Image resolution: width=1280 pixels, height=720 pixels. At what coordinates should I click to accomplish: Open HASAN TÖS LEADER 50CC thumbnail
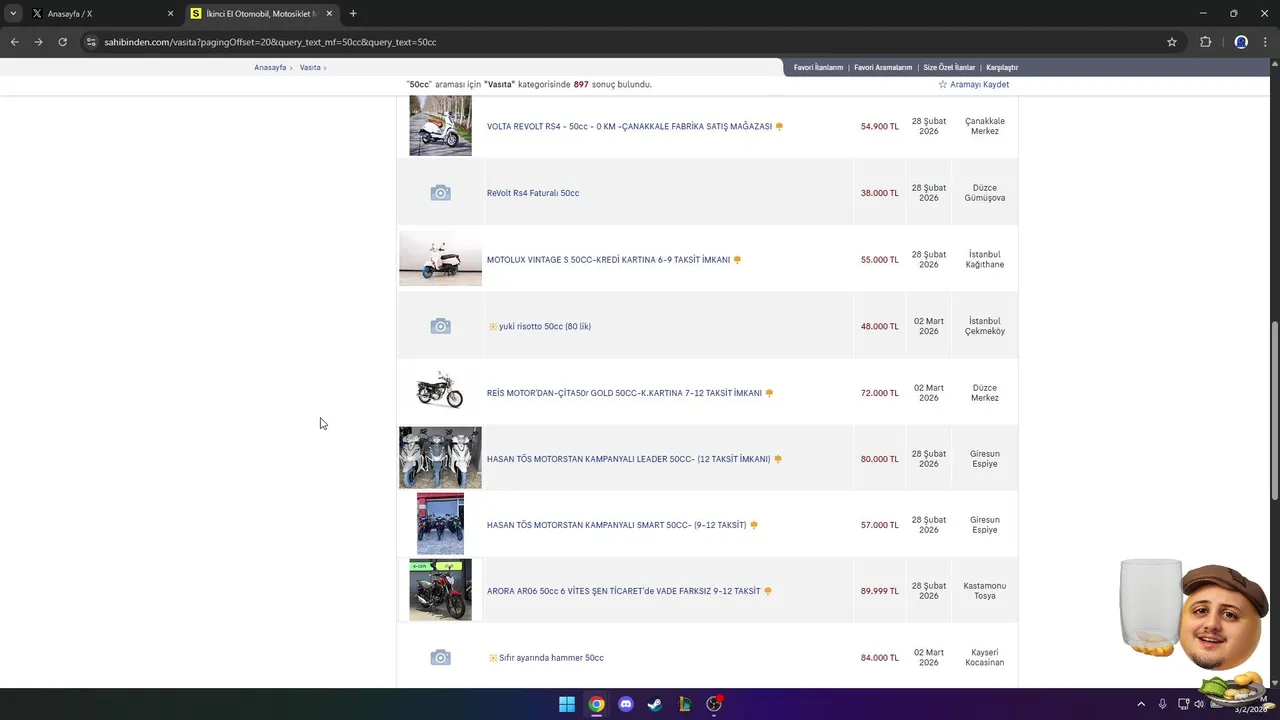click(440, 458)
